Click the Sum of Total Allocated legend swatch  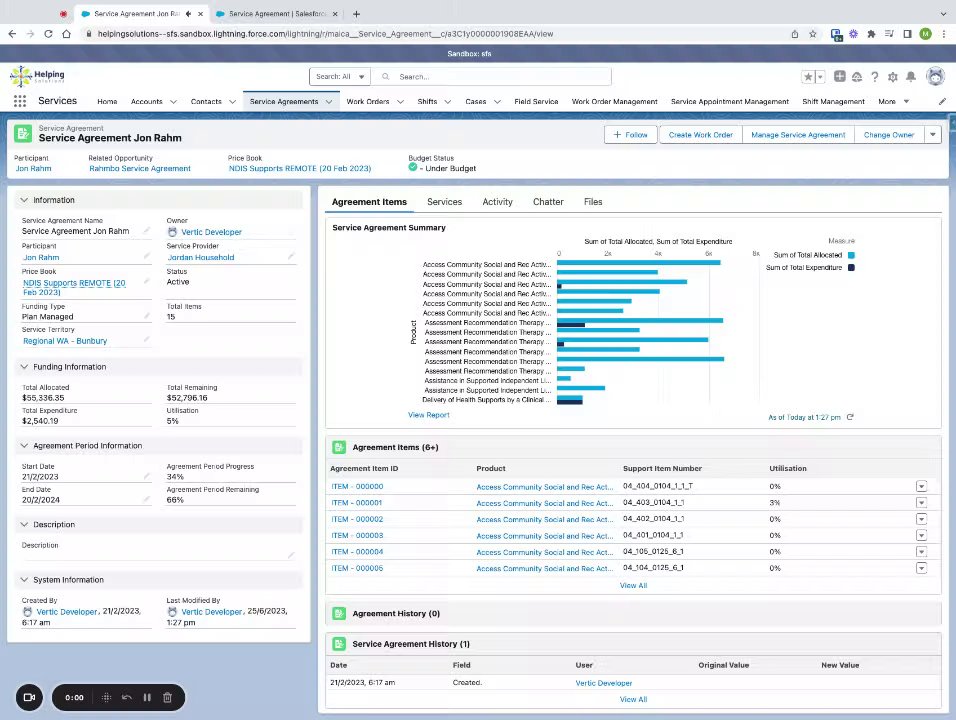[851, 255]
